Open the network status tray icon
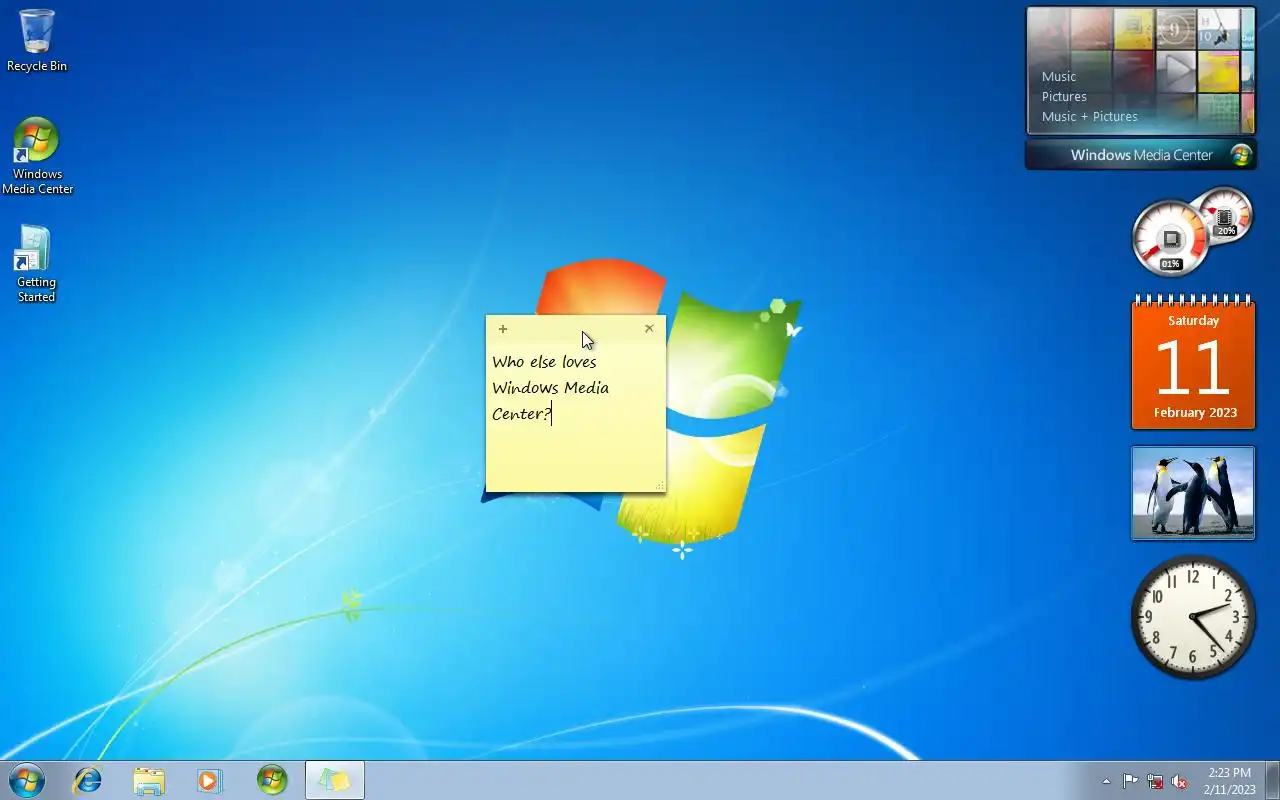Viewport: 1280px width, 800px height. coord(1155,781)
